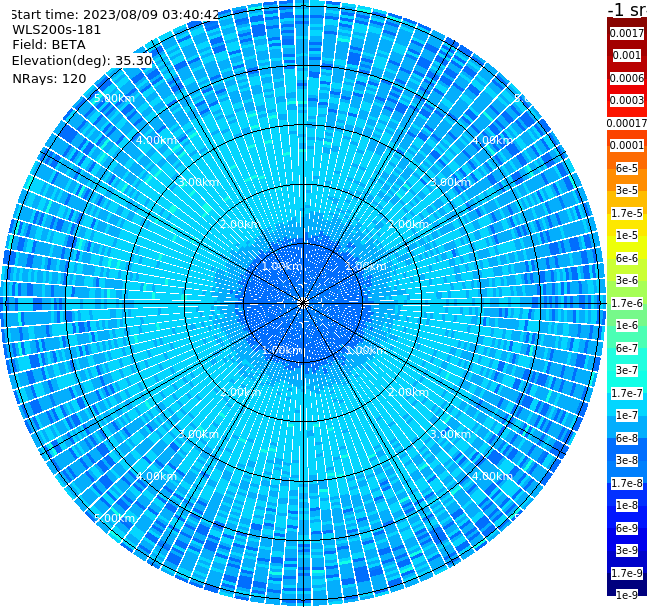Image resolution: width=647 pixels, height=607 pixels.
Task: Click the upper-left 2.00km range label
Action: coord(241,224)
